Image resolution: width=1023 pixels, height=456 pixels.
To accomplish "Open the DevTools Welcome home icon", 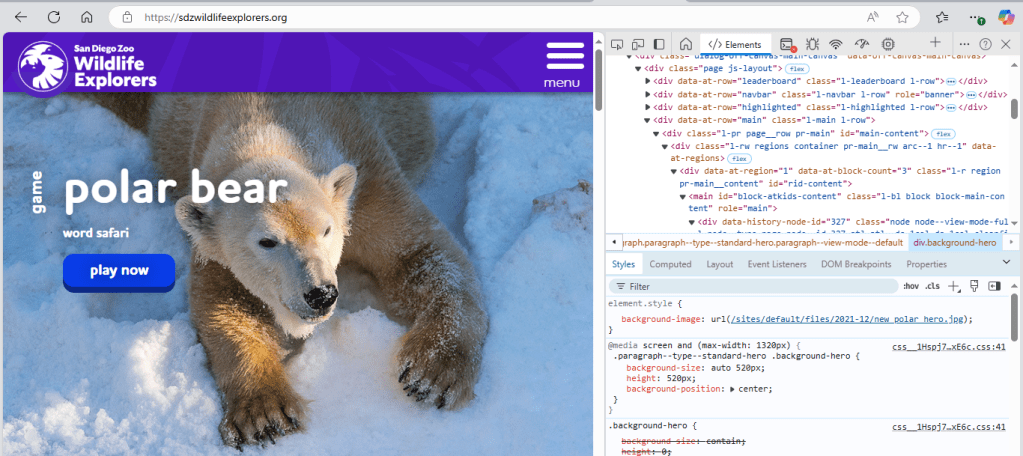I will click(686, 44).
